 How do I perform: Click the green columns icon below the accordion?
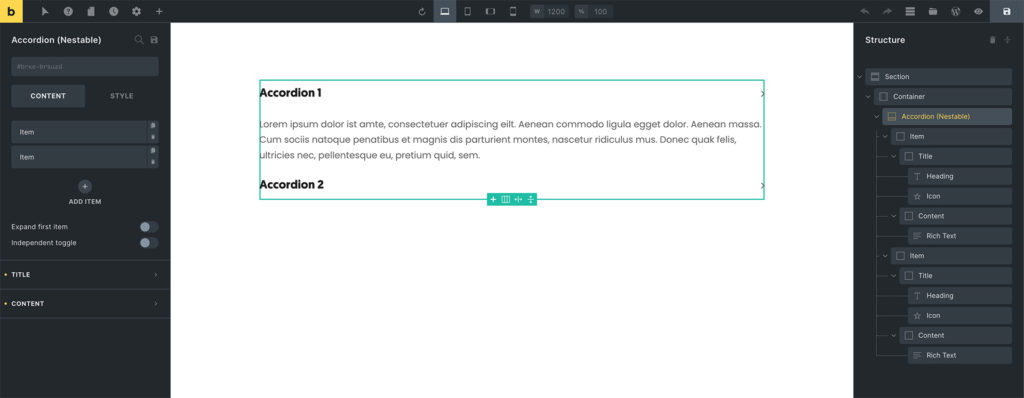coord(505,199)
